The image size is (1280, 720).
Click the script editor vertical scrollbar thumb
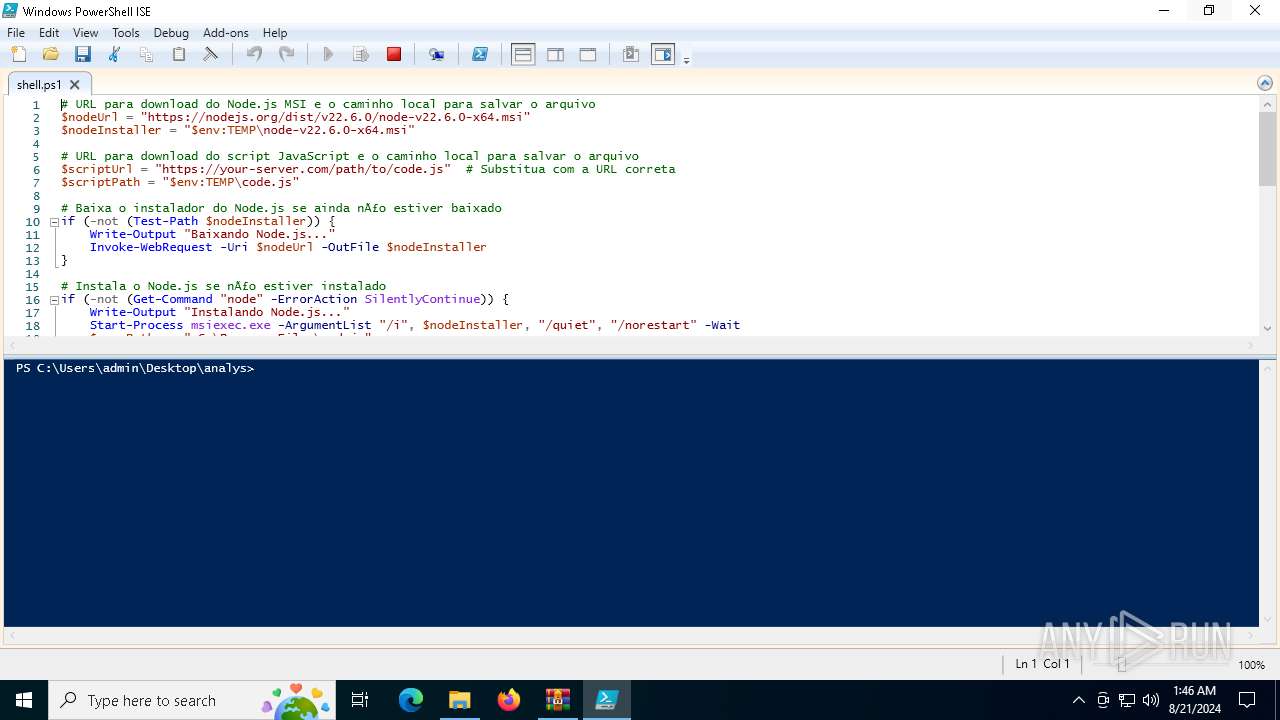[1268, 149]
